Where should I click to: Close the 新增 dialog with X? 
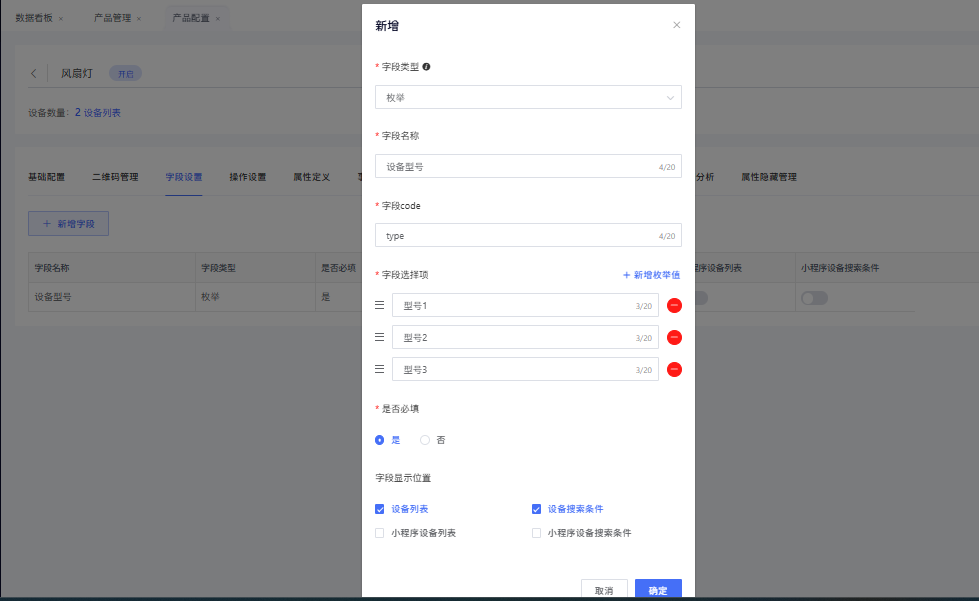pos(676,25)
